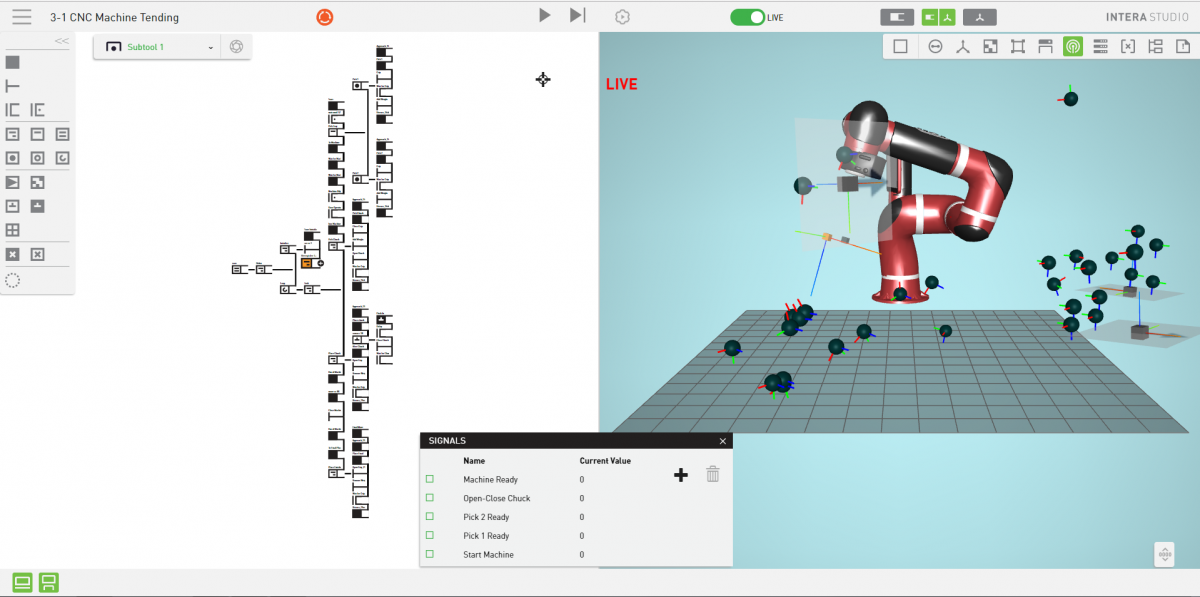
Task: Click the Name column header in SIGNALS
Action: pyautogui.click(x=474, y=461)
